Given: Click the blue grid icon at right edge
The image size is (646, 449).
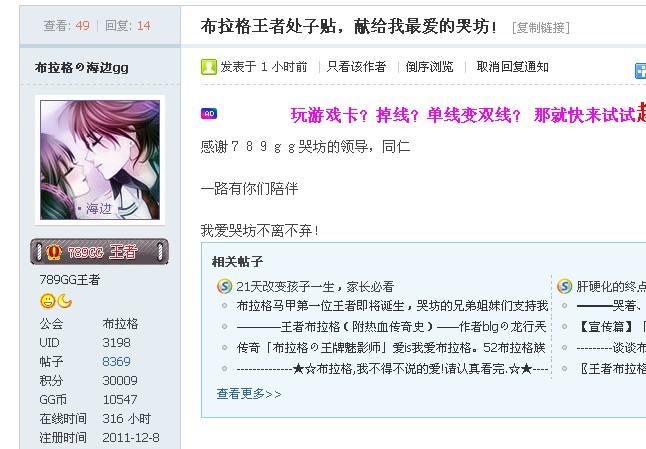Looking at the screenshot, I should pyautogui.click(x=640, y=71).
